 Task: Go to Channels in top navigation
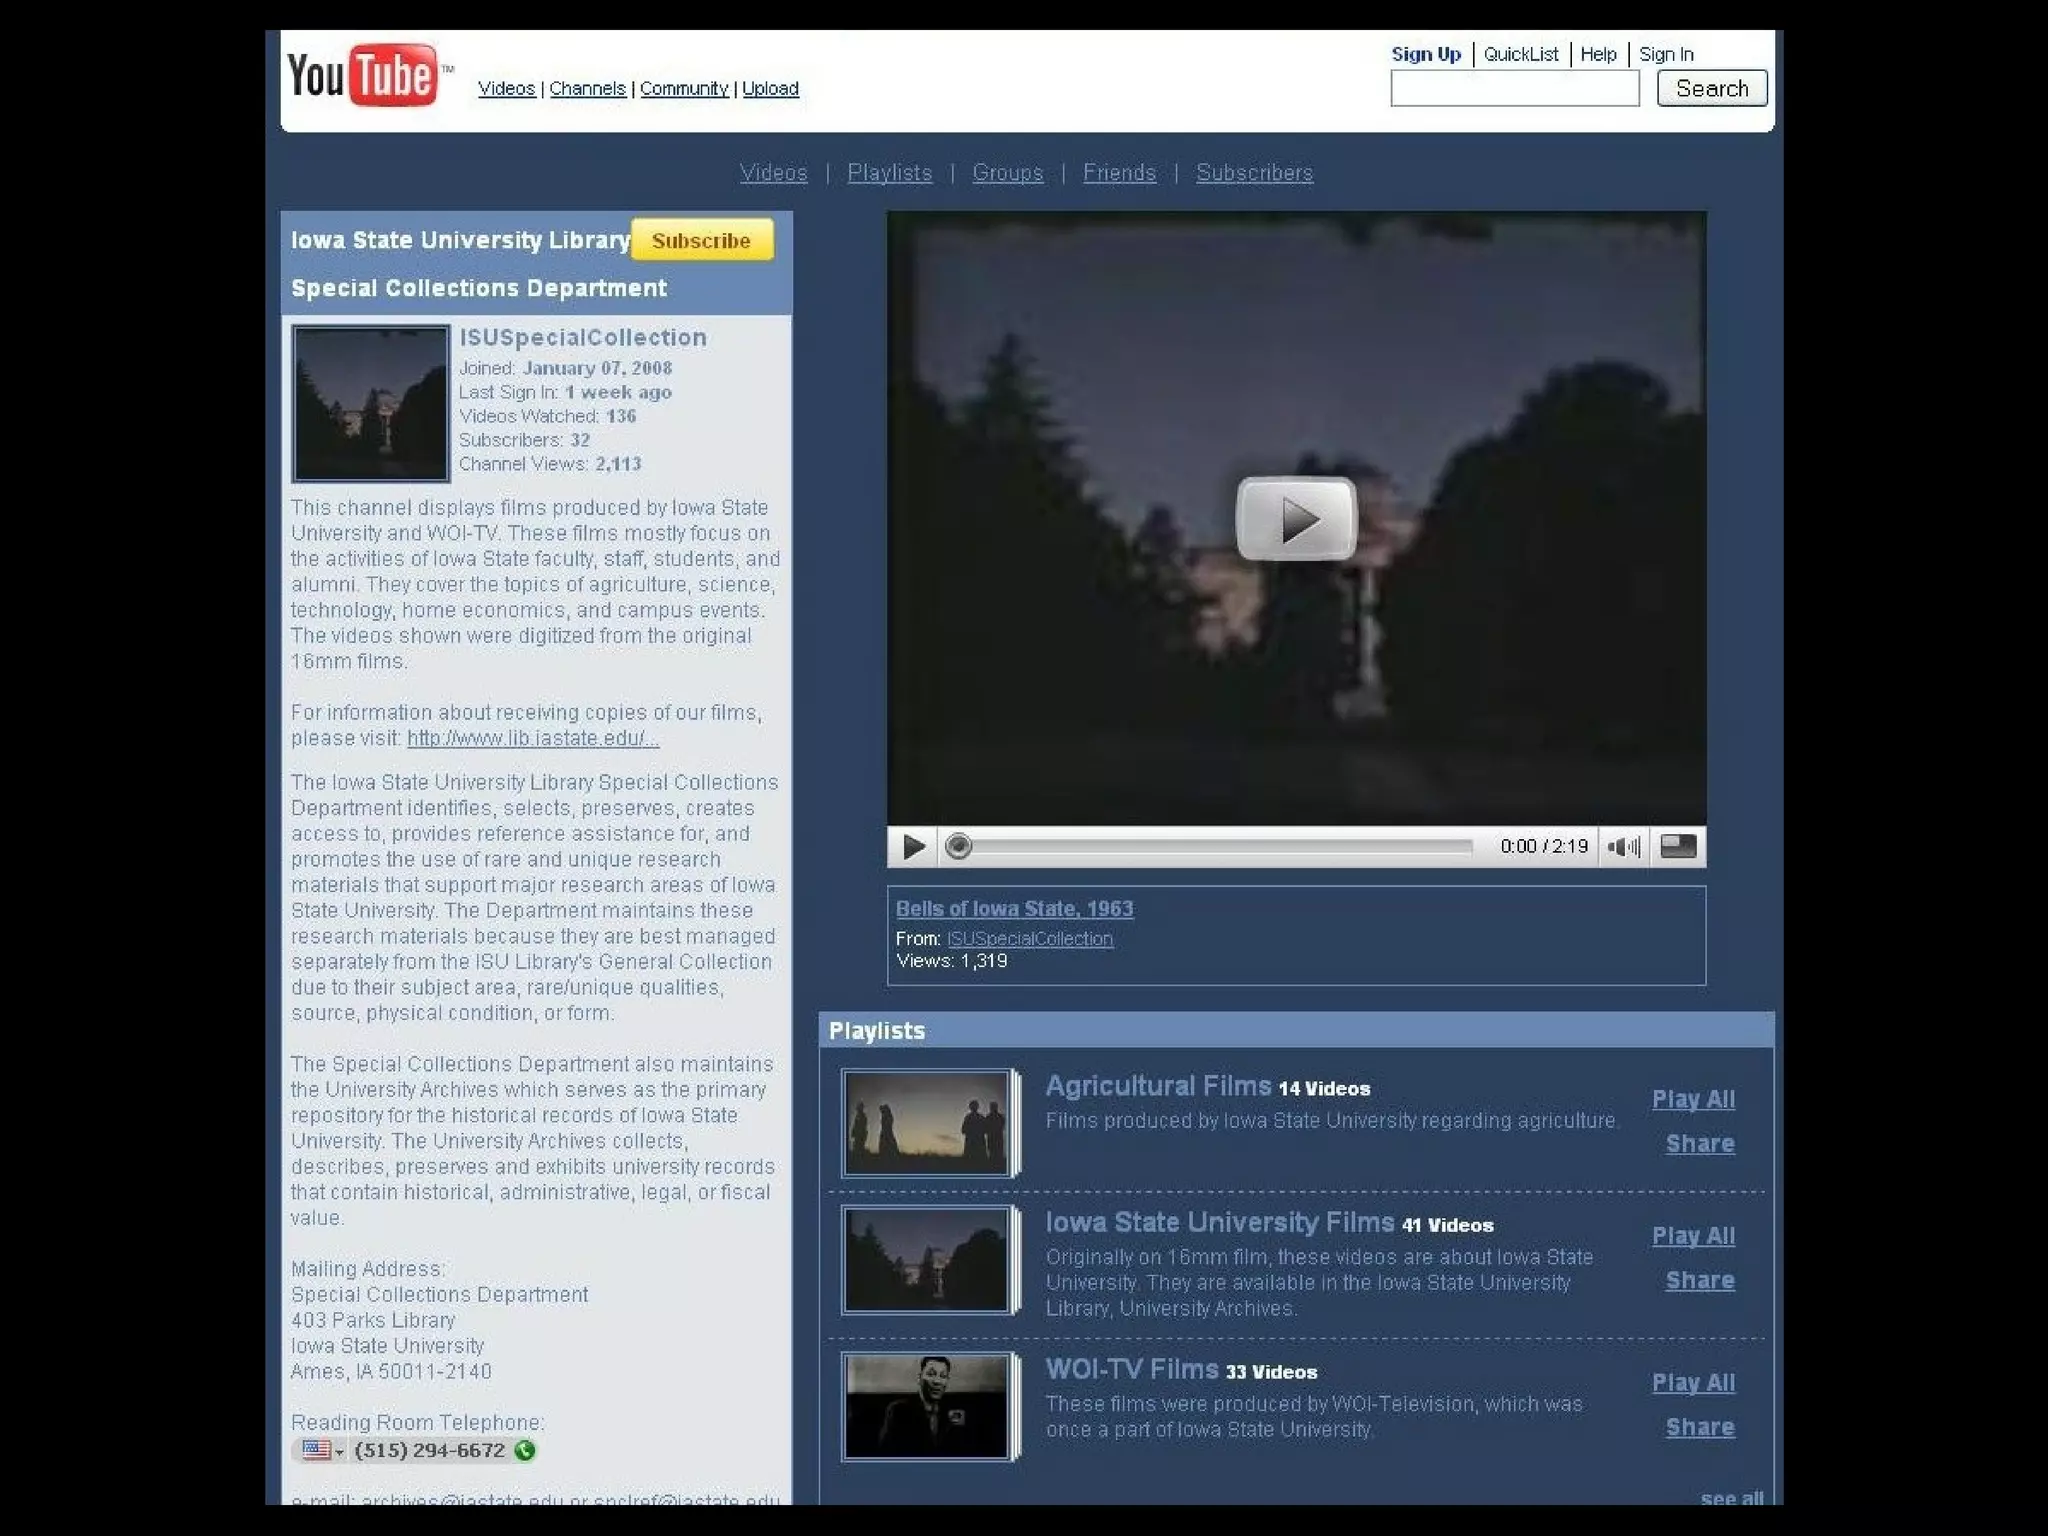pos(587,89)
